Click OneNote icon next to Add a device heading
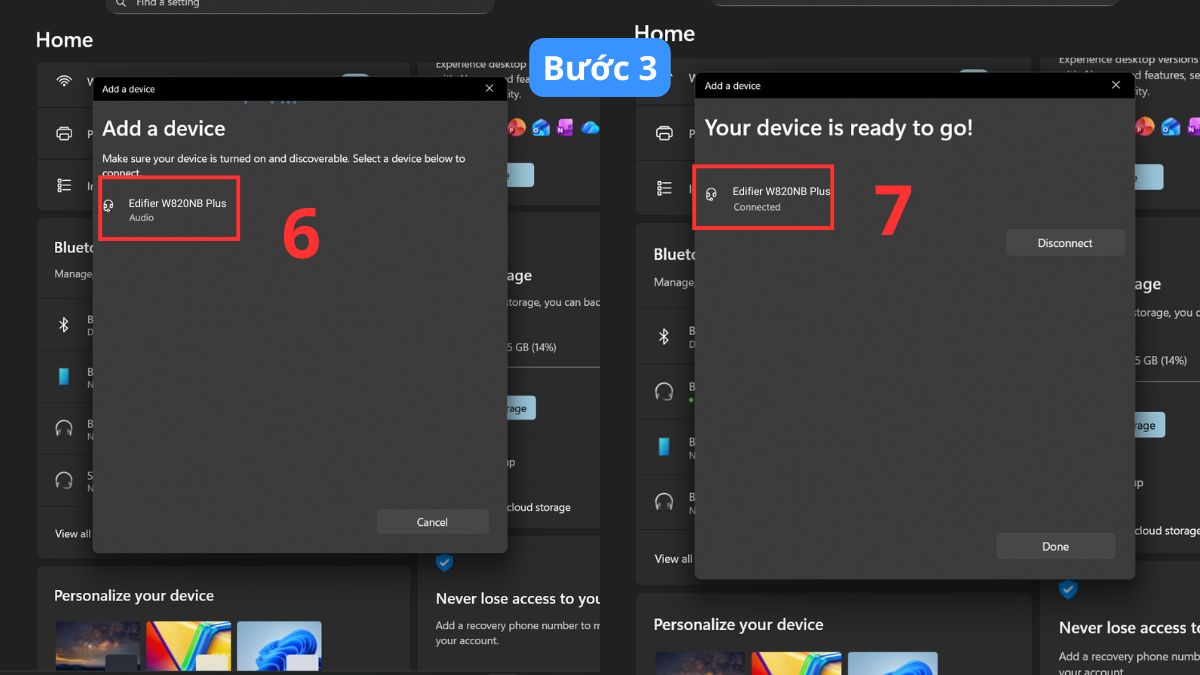This screenshot has height=675, width=1200. (x=565, y=127)
